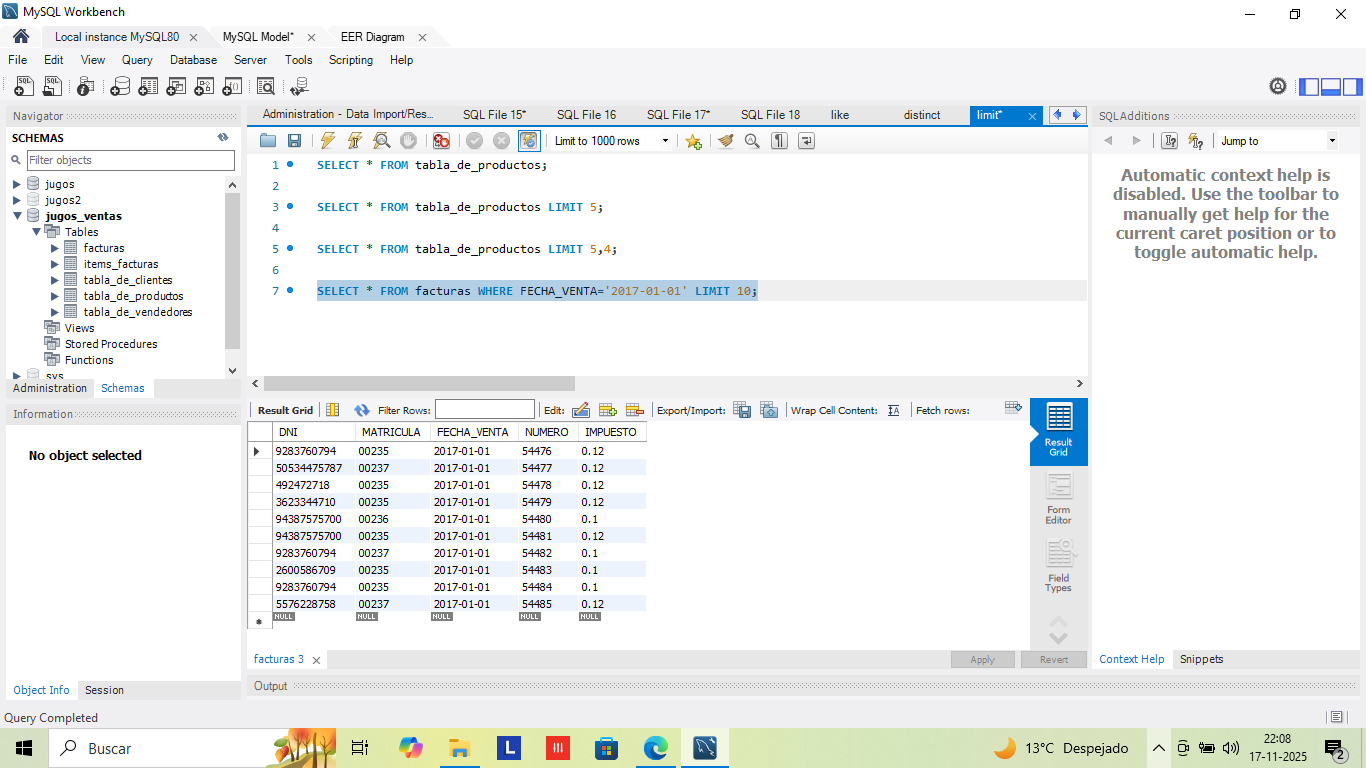The height and width of the screenshot is (768, 1366).
Task: Toggle invisible characters display
Action: coord(779,141)
